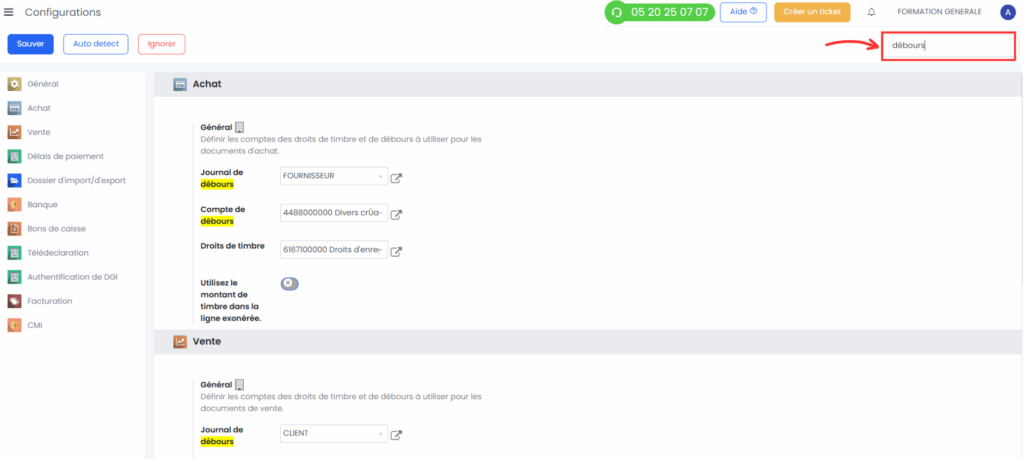Open external link beside Droits de timbre
Image resolution: width=1024 pixels, height=459 pixels.
[x=396, y=251]
